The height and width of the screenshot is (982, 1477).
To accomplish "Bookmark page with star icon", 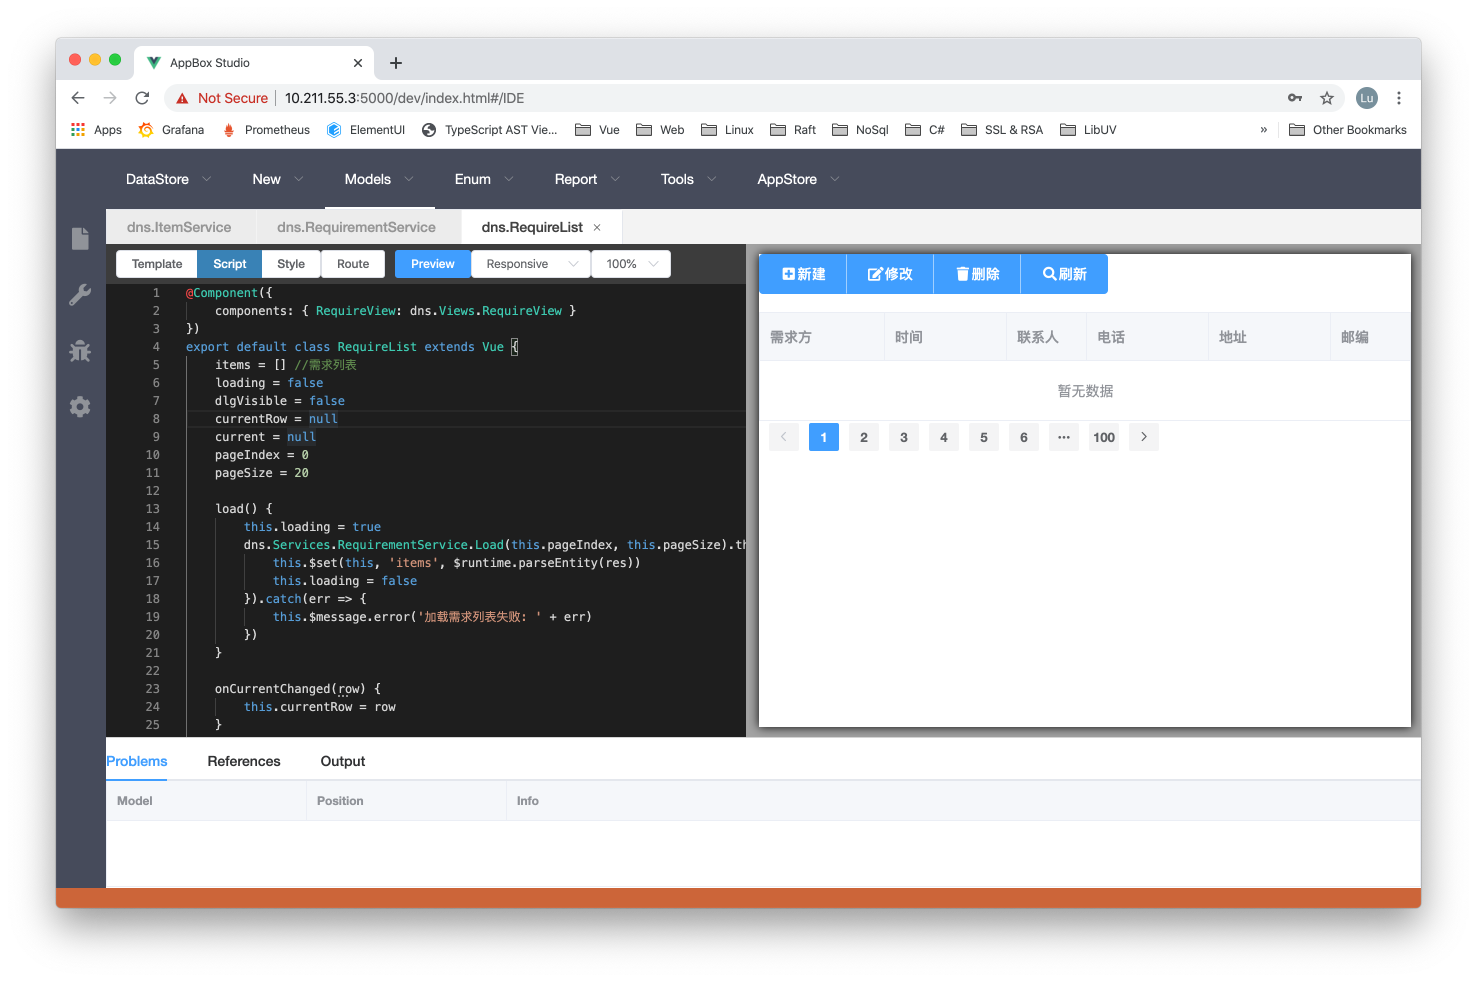I will coord(1327,98).
